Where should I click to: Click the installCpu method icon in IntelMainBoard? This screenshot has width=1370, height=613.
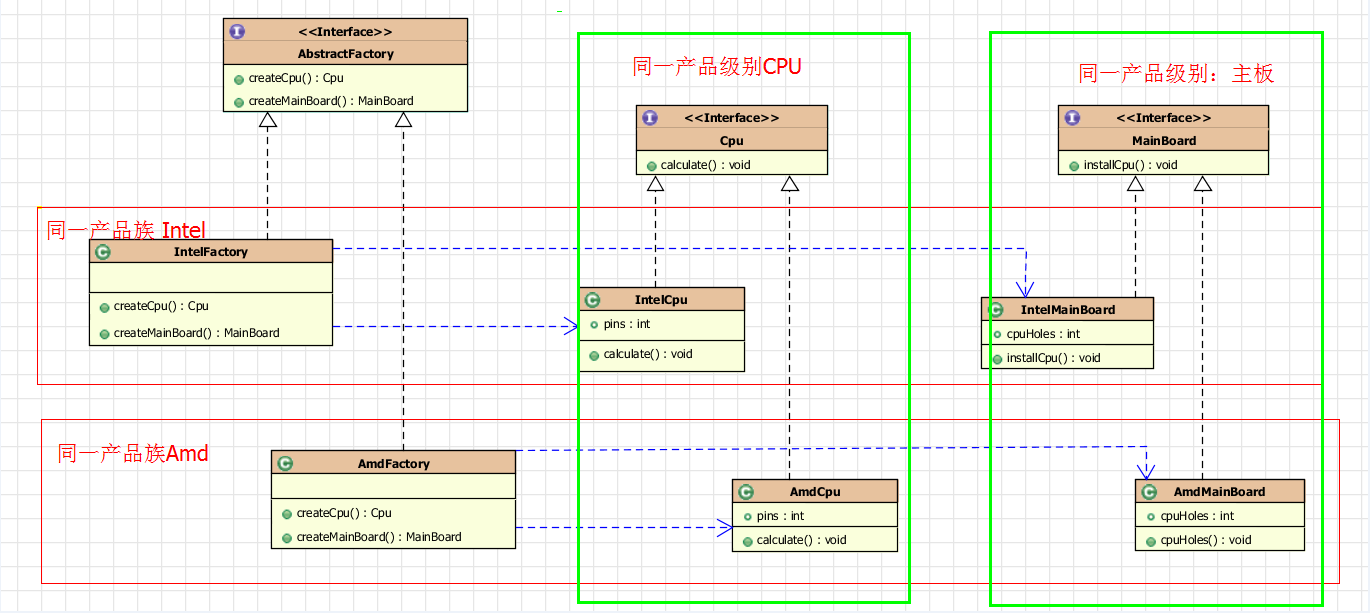(998, 358)
